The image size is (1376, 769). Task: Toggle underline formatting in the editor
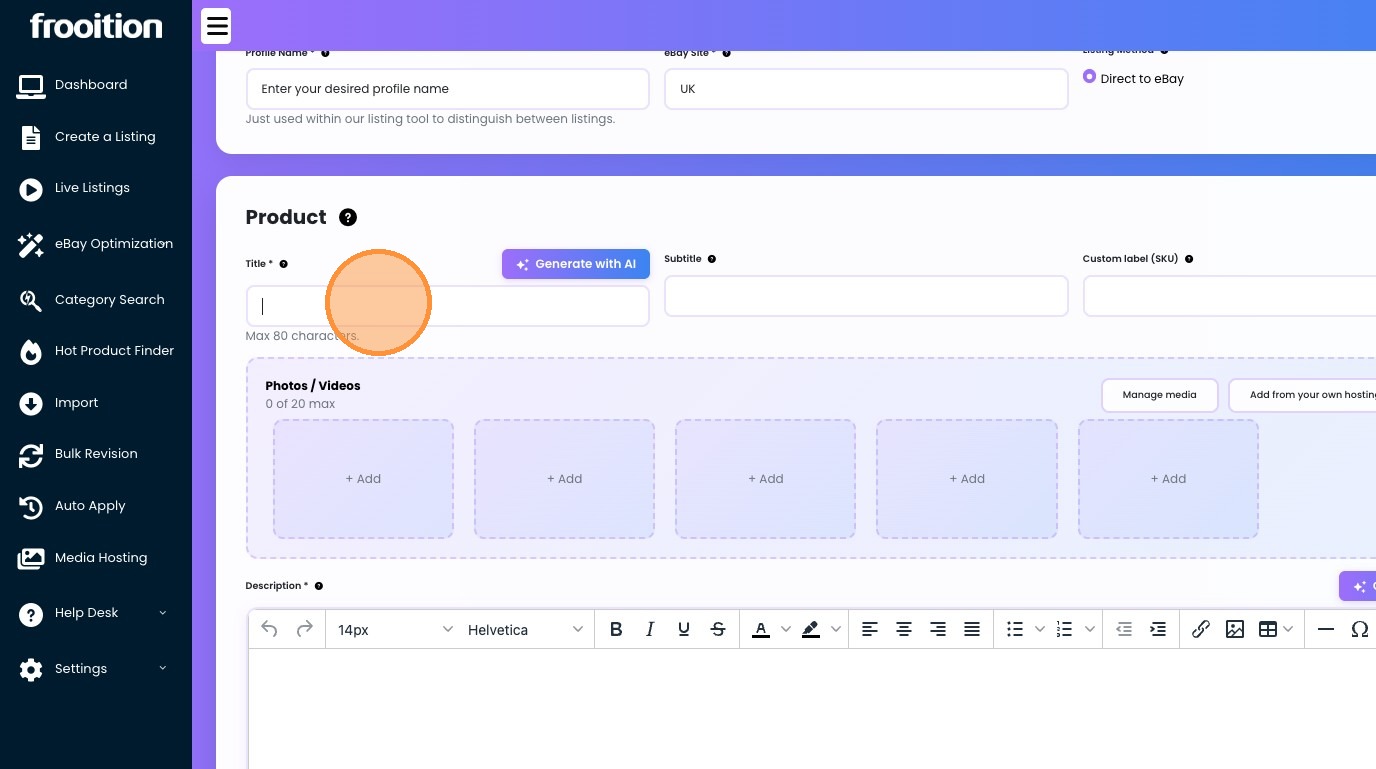pos(684,629)
